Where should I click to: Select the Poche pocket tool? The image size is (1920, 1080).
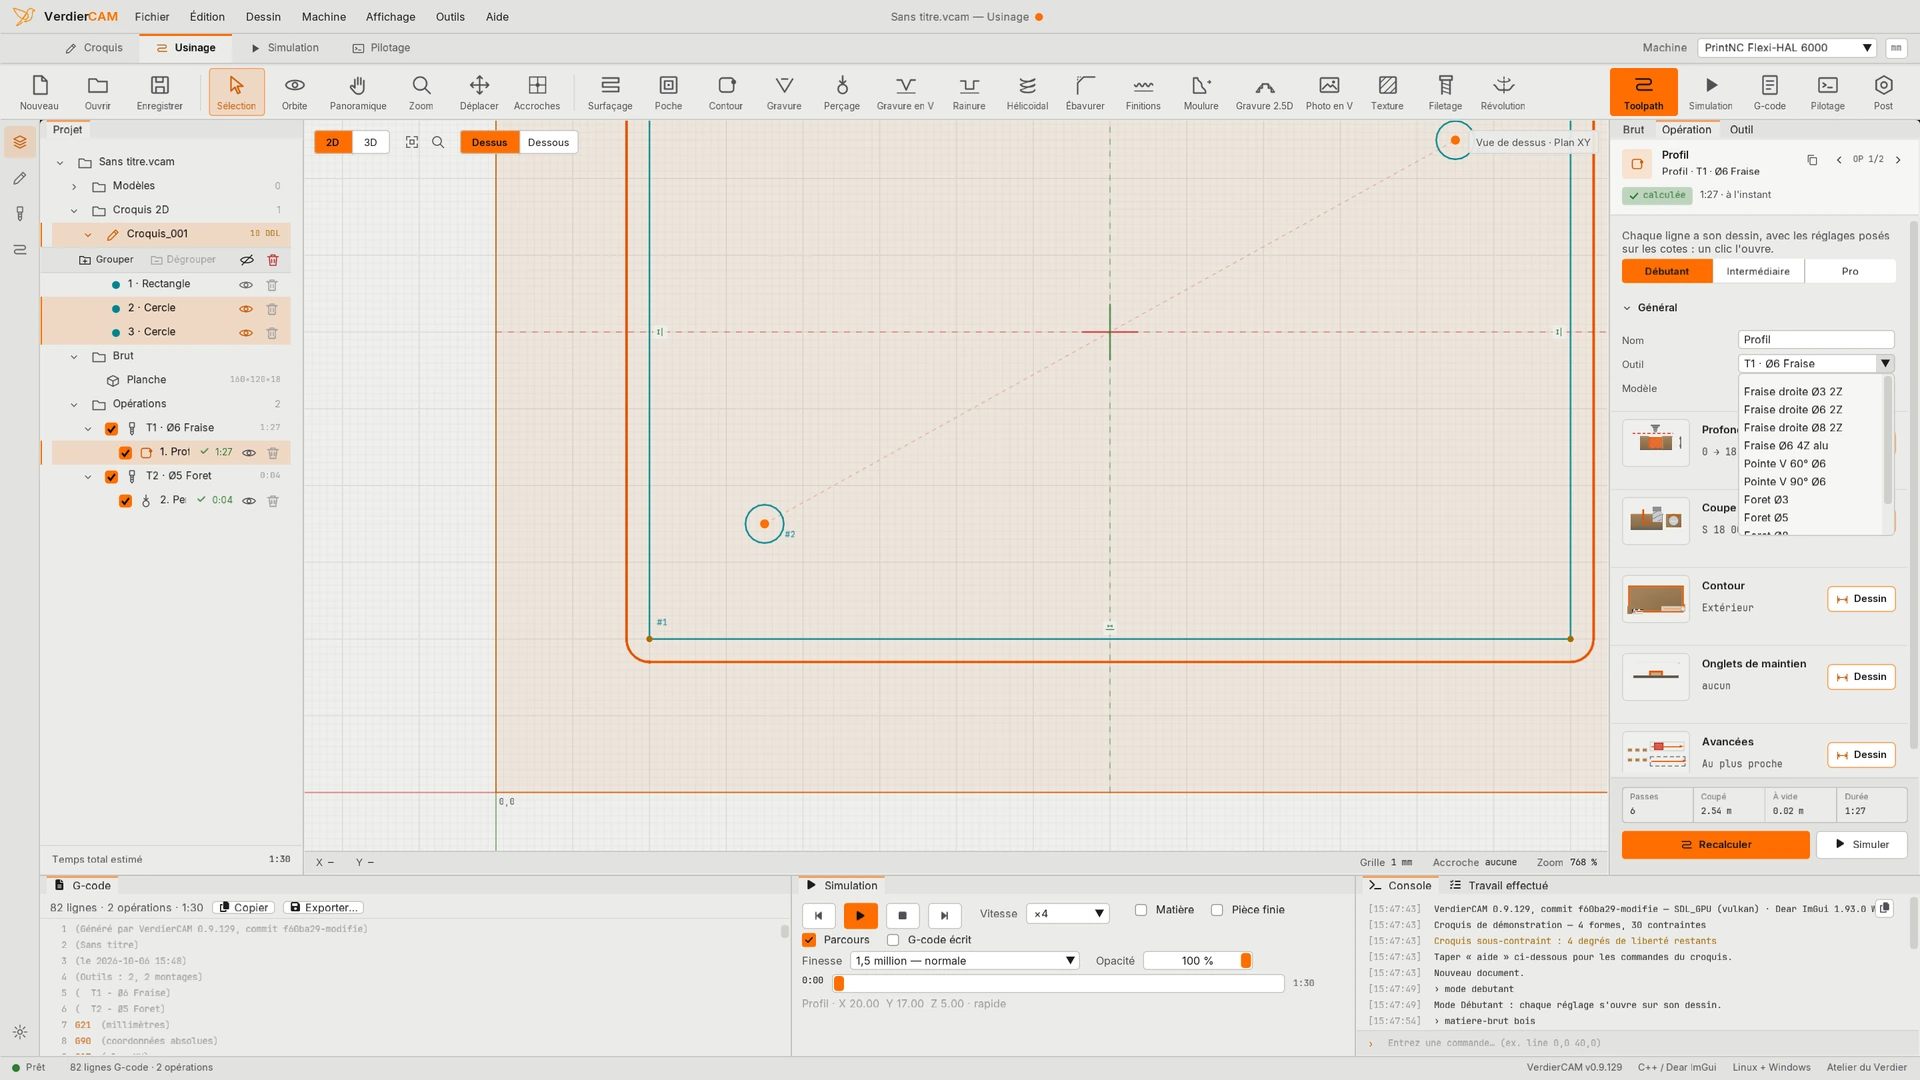(x=668, y=92)
